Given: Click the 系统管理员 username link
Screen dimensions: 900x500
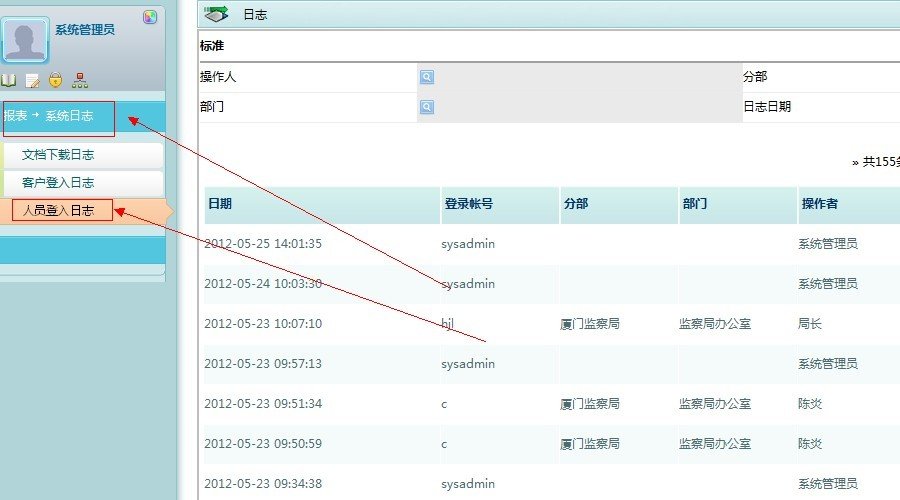Looking at the screenshot, I should (x=85, y=30).
